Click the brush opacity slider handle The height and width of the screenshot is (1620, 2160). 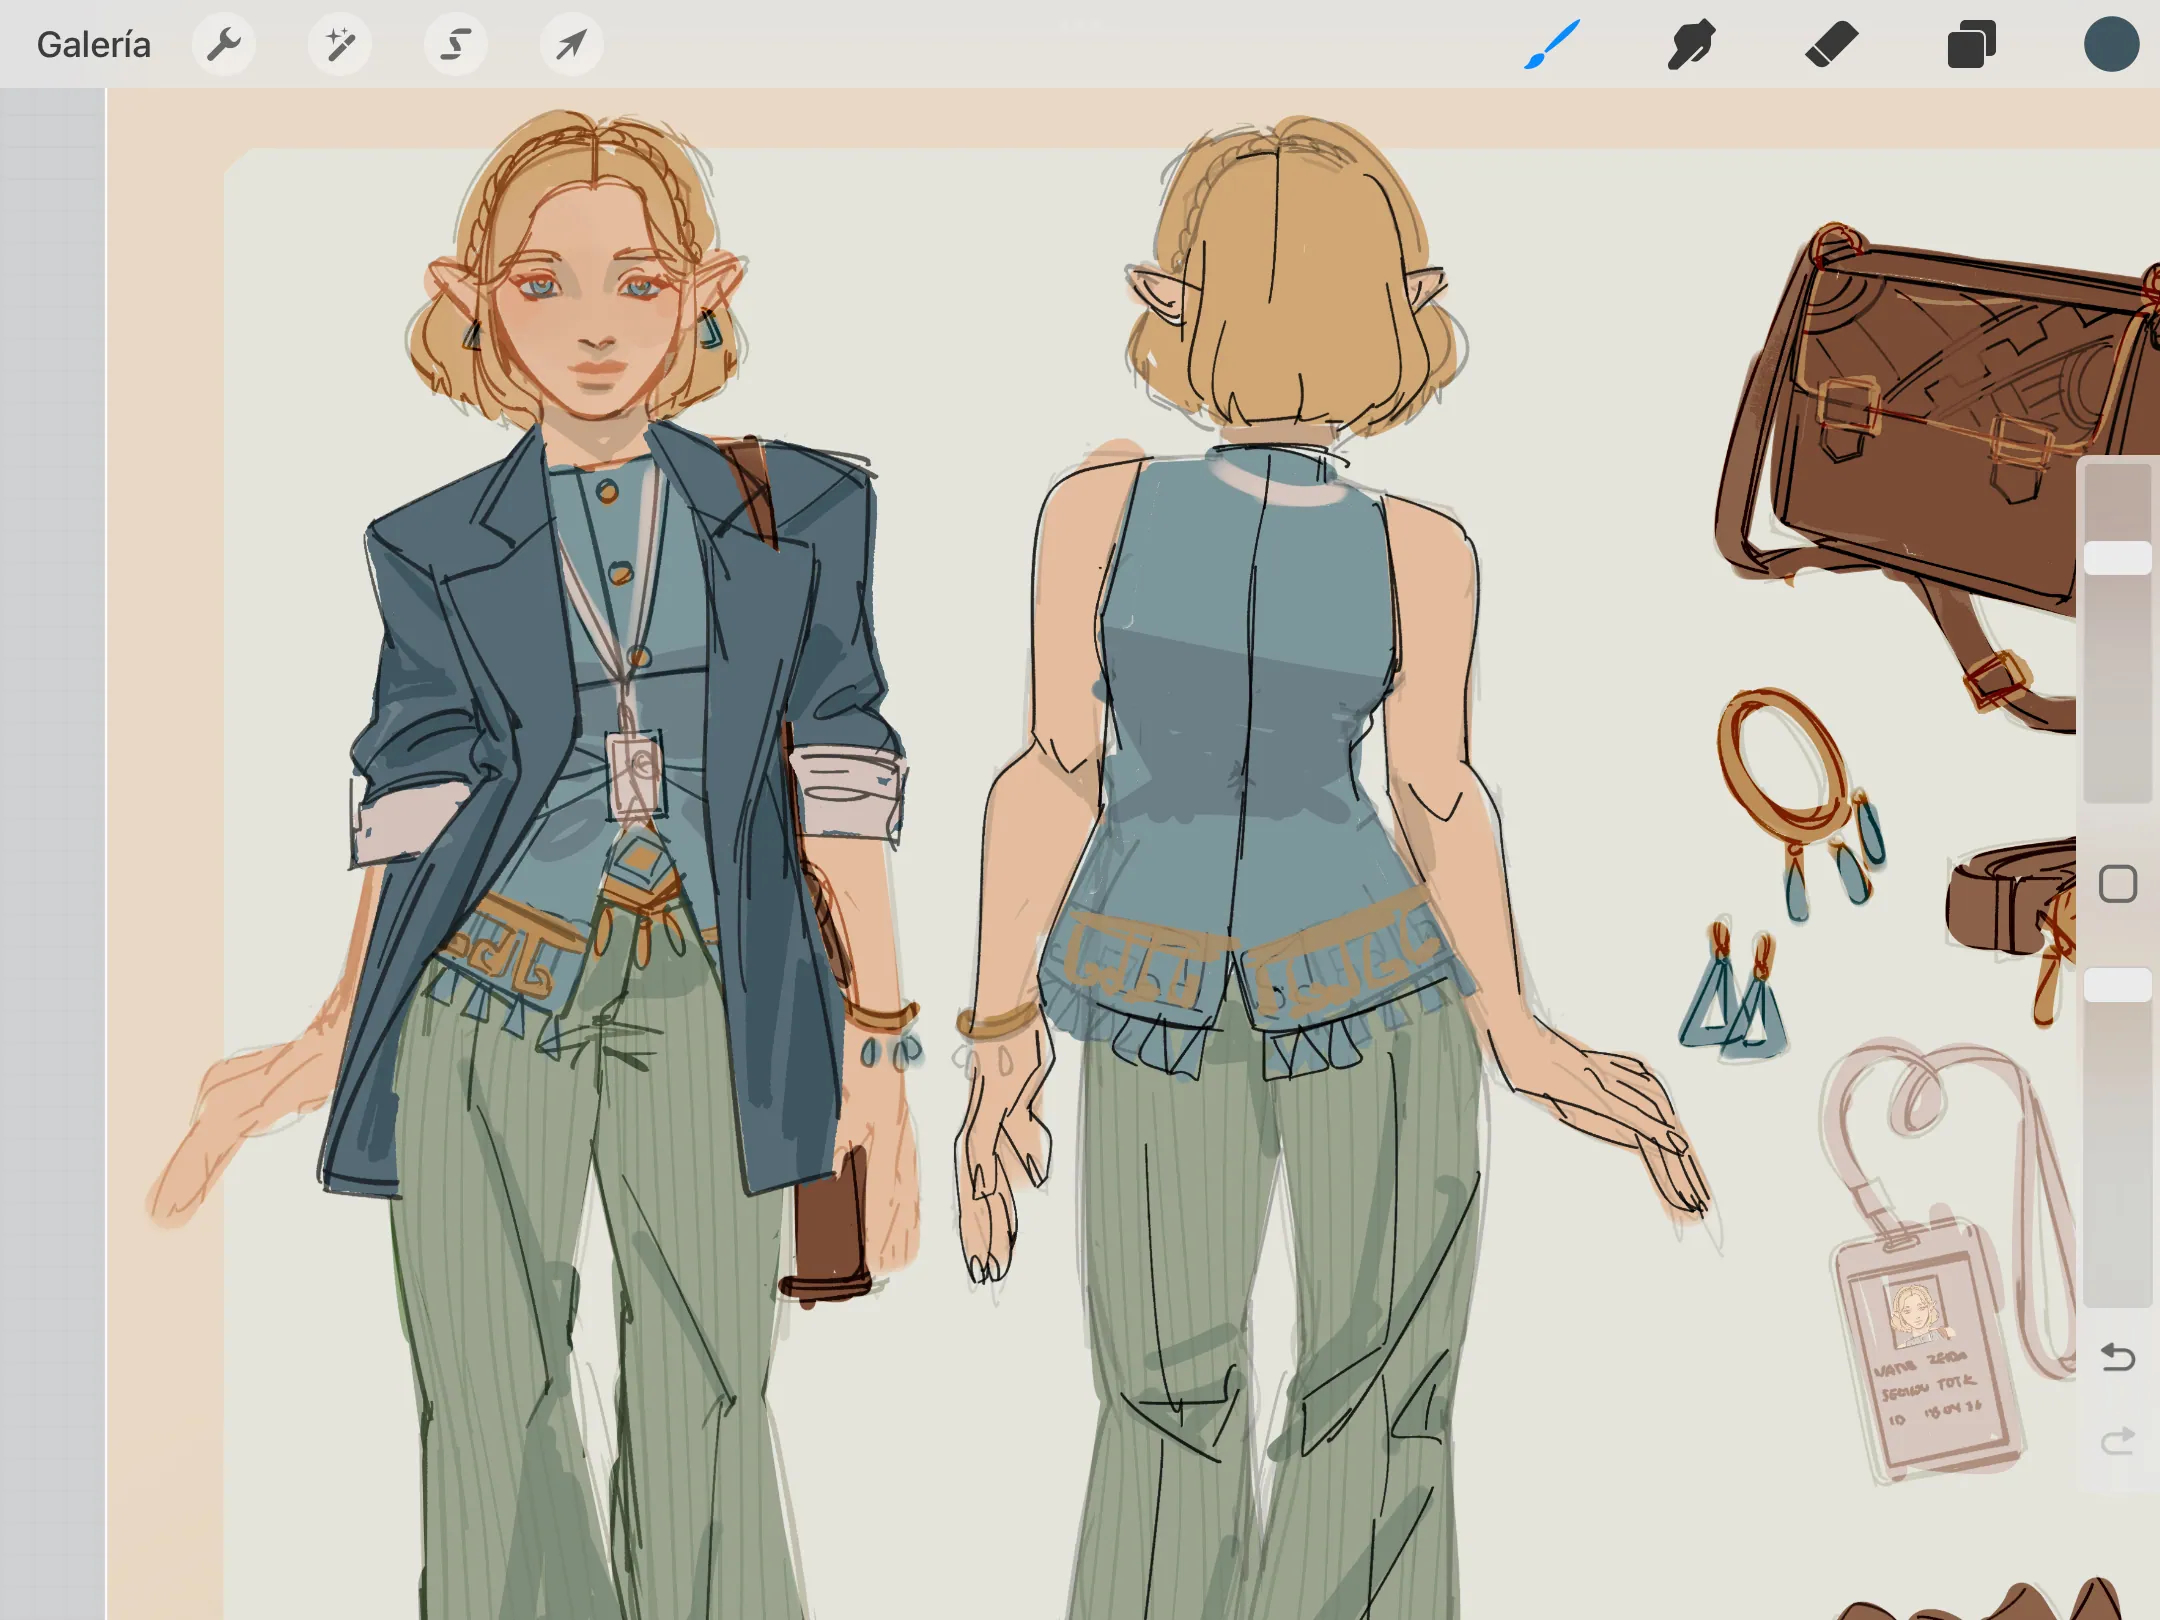point(2117,985)
